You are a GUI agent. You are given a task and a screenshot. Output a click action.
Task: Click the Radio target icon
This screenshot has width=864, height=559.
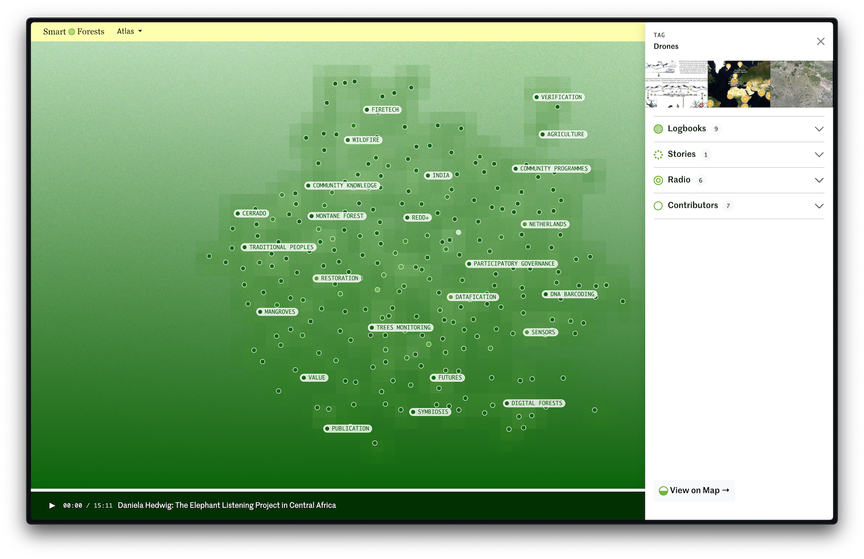pos(658,180)
